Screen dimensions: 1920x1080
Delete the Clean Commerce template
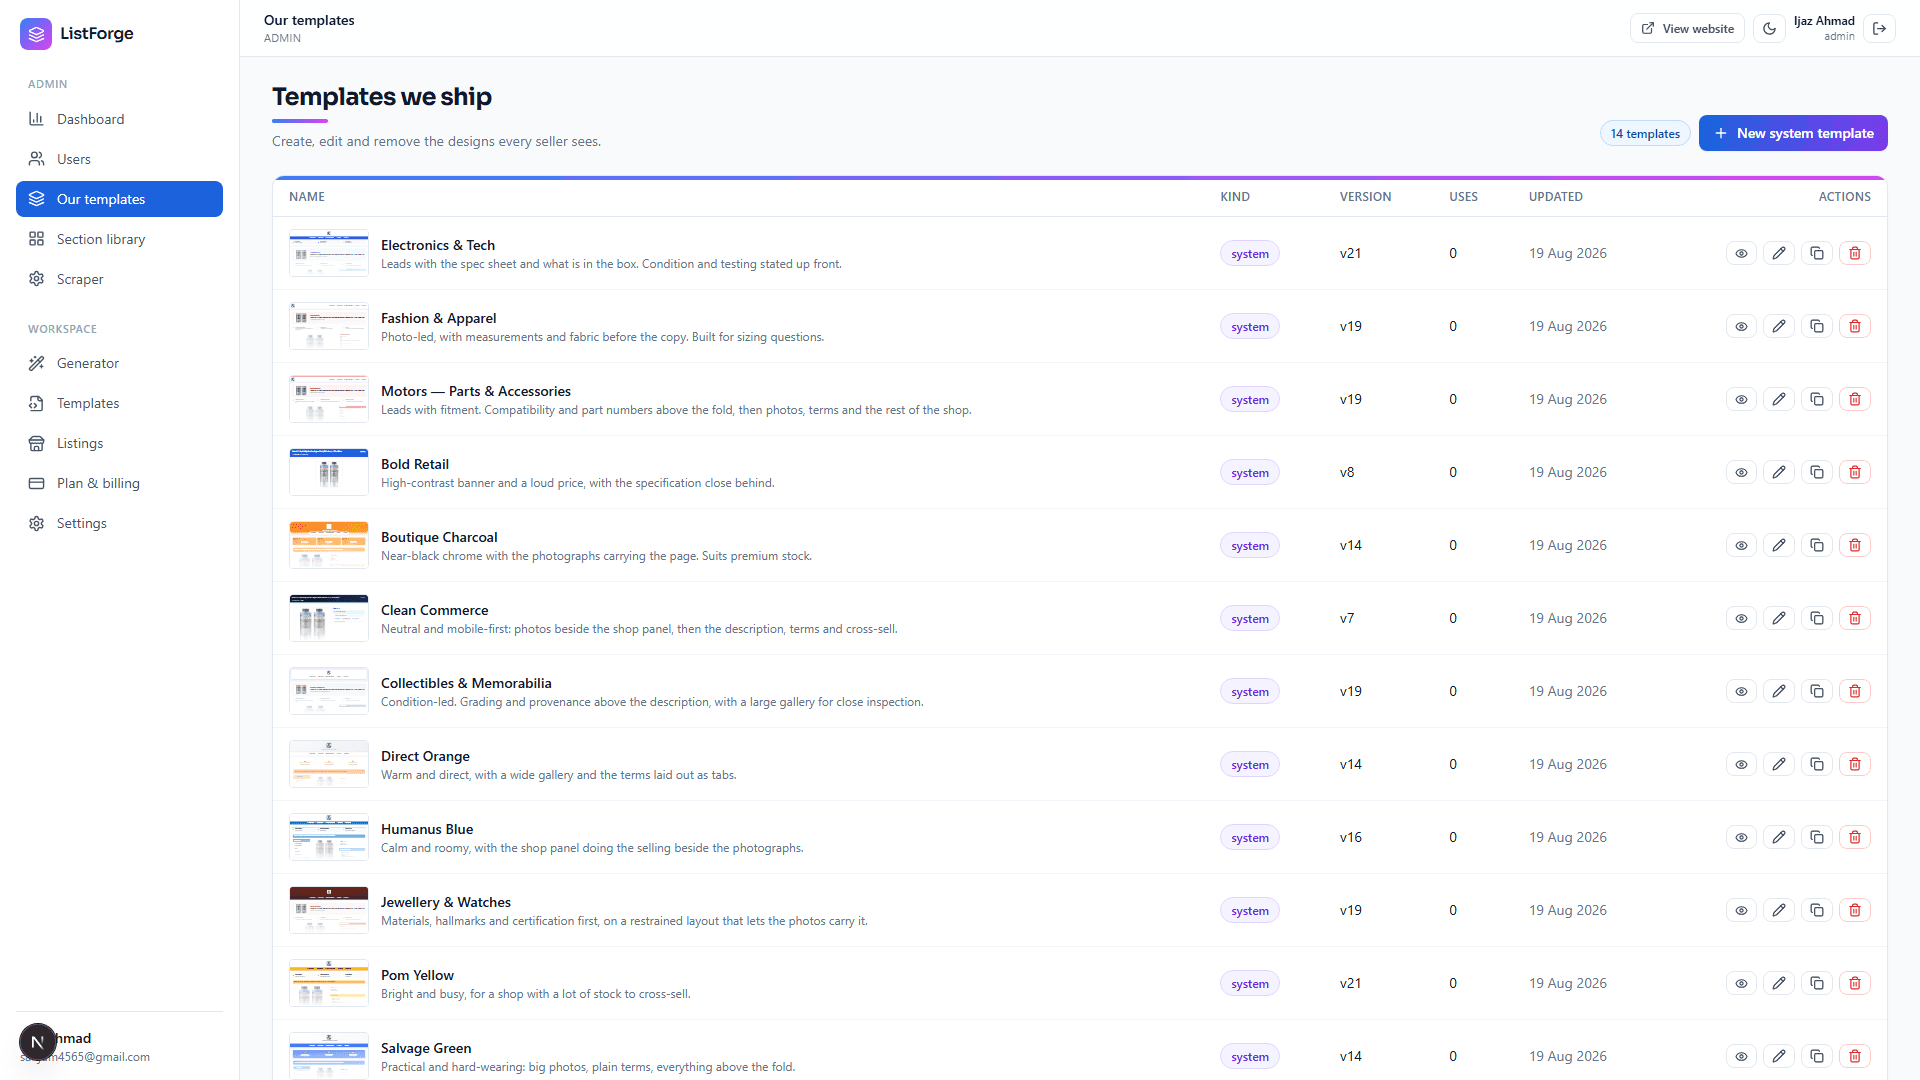[x=1855, y=618]
